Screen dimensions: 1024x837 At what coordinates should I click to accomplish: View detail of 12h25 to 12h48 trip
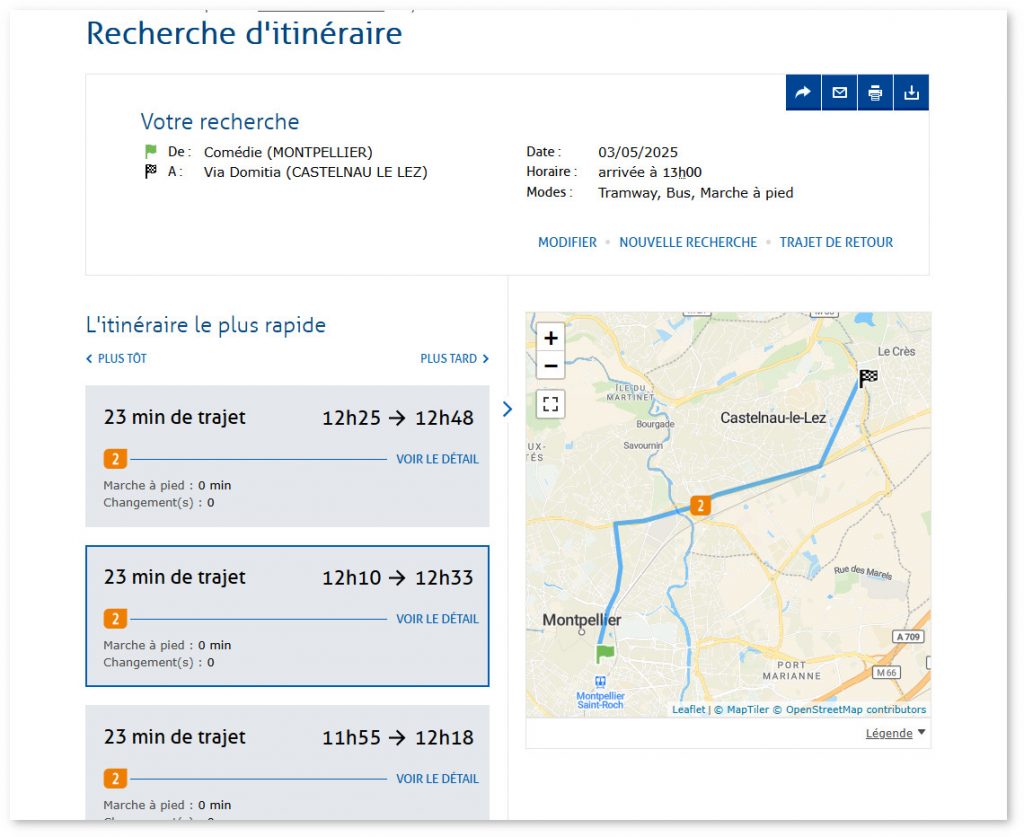pos(437,459)
